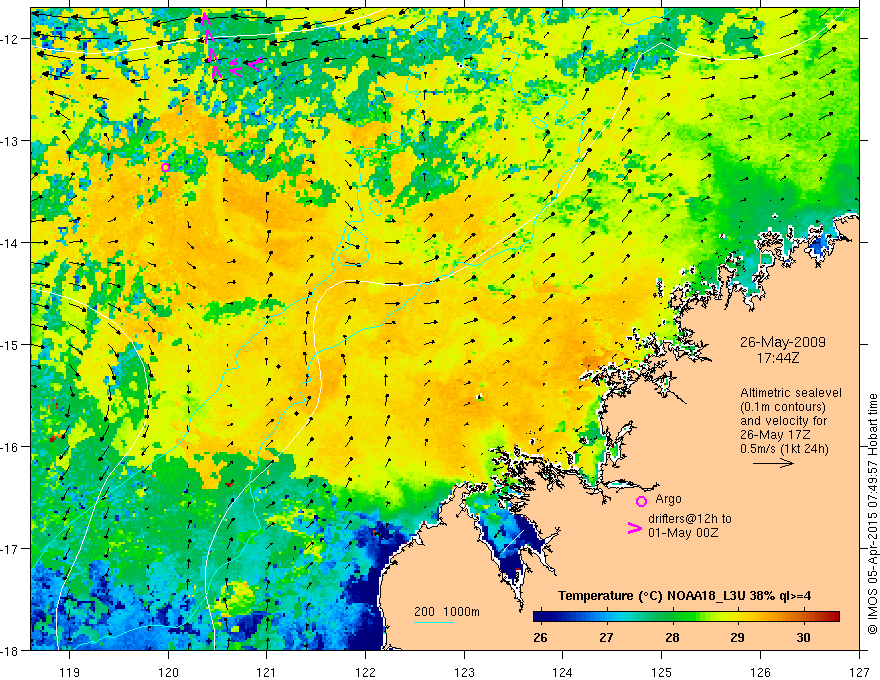
Task: Click the longitude label 127
Action: point(859,672)
